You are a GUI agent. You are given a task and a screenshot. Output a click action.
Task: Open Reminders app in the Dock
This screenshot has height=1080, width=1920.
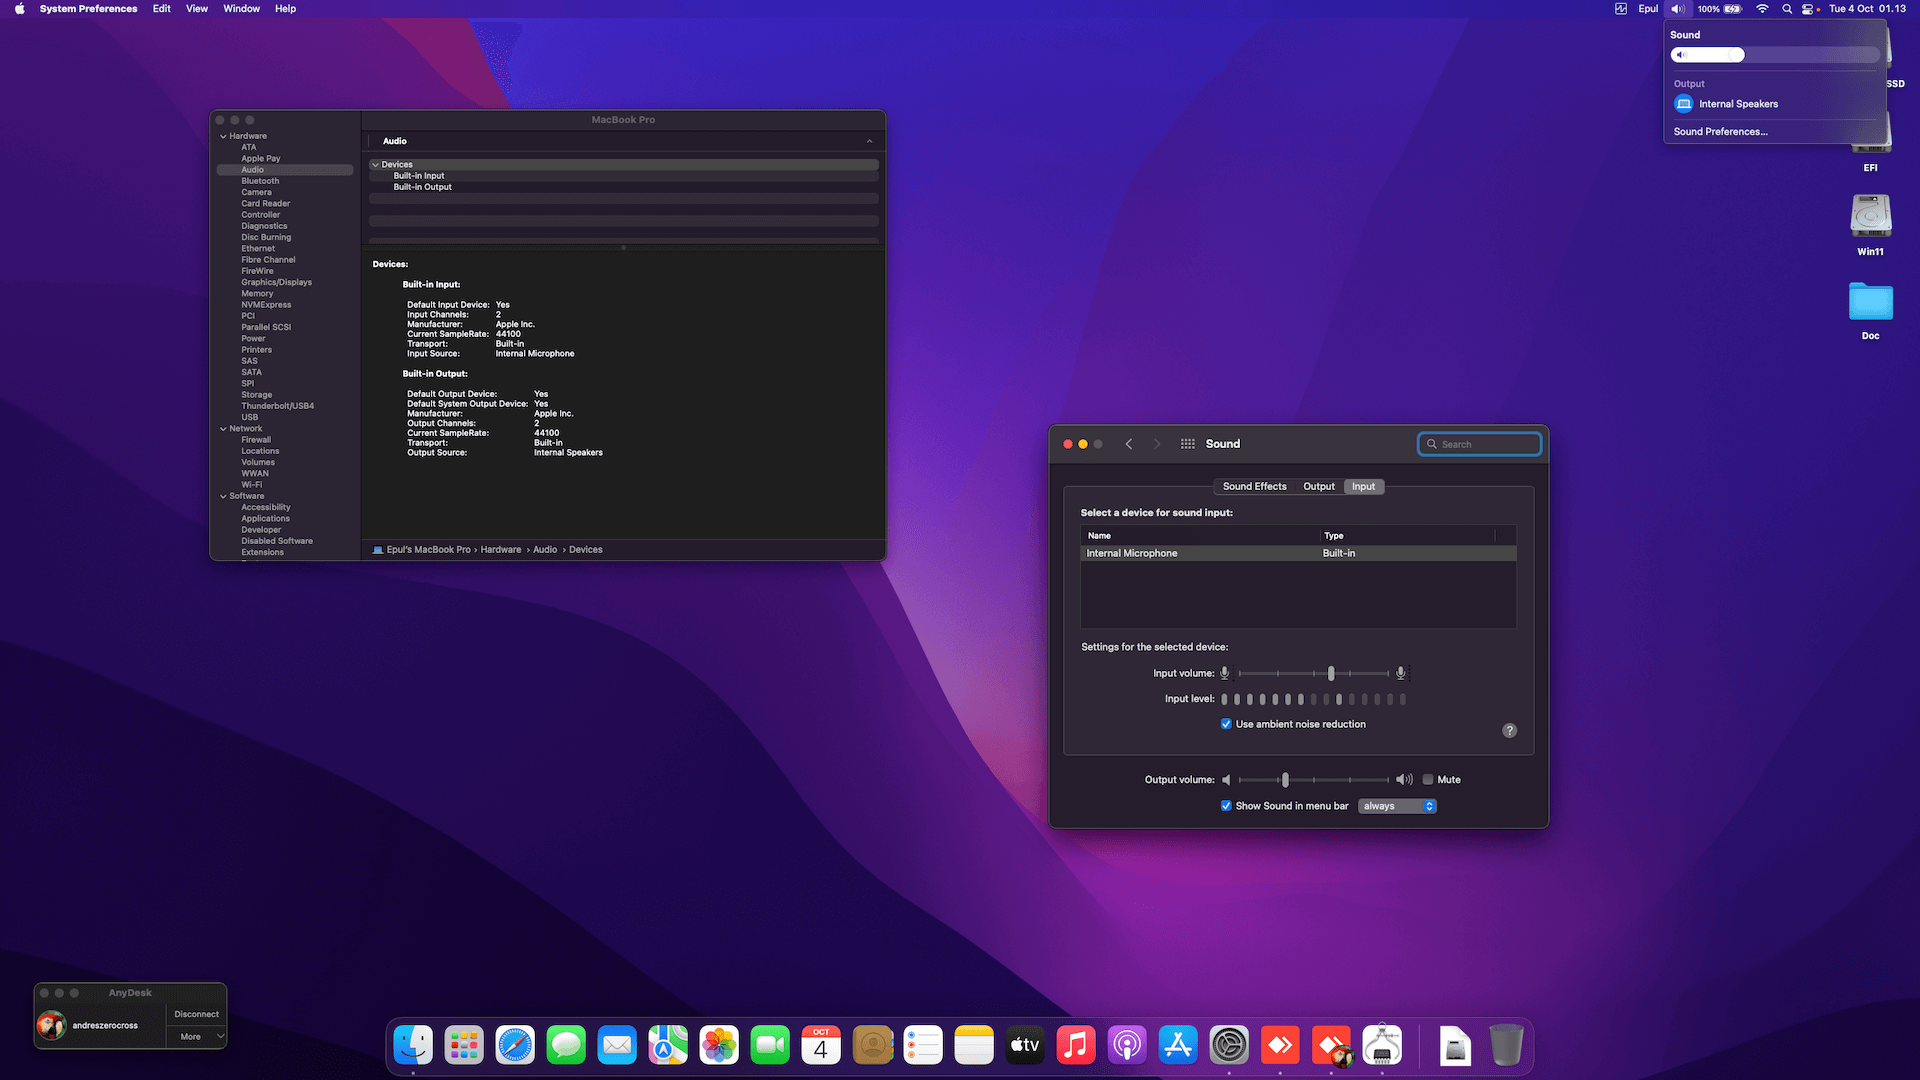coord(923,1045)
